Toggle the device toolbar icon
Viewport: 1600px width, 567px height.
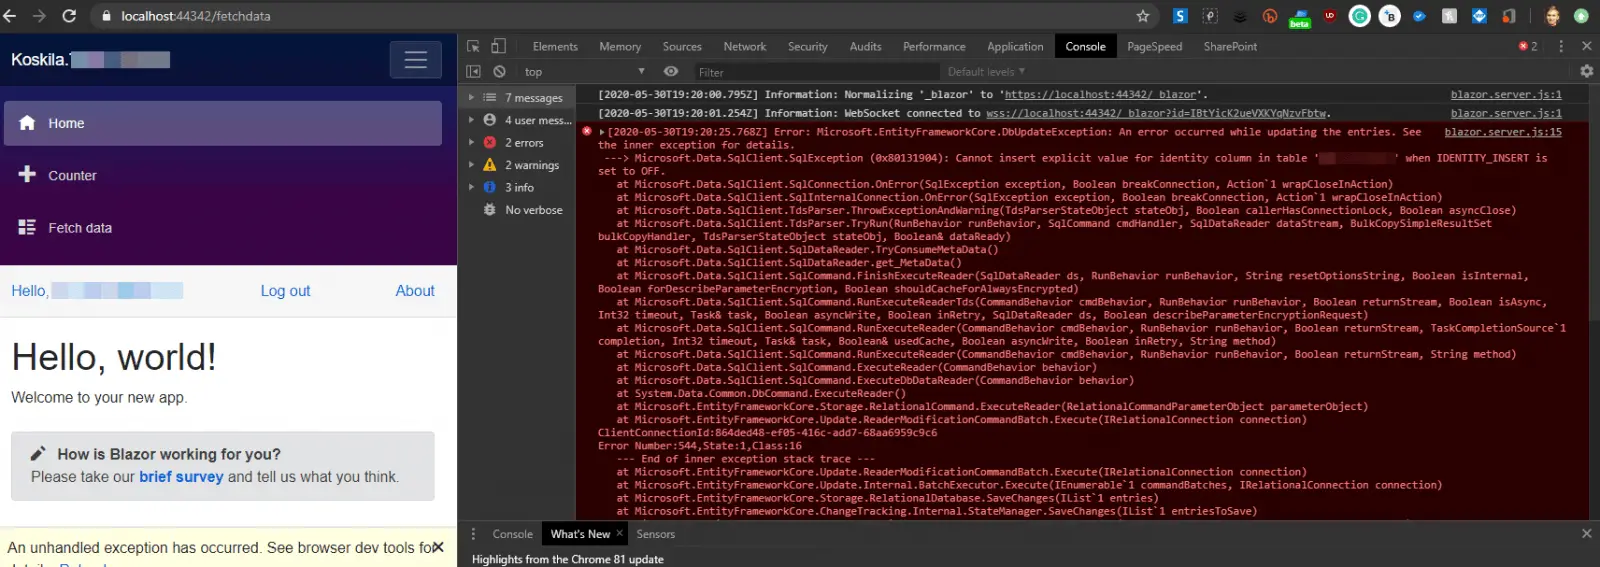498,46
